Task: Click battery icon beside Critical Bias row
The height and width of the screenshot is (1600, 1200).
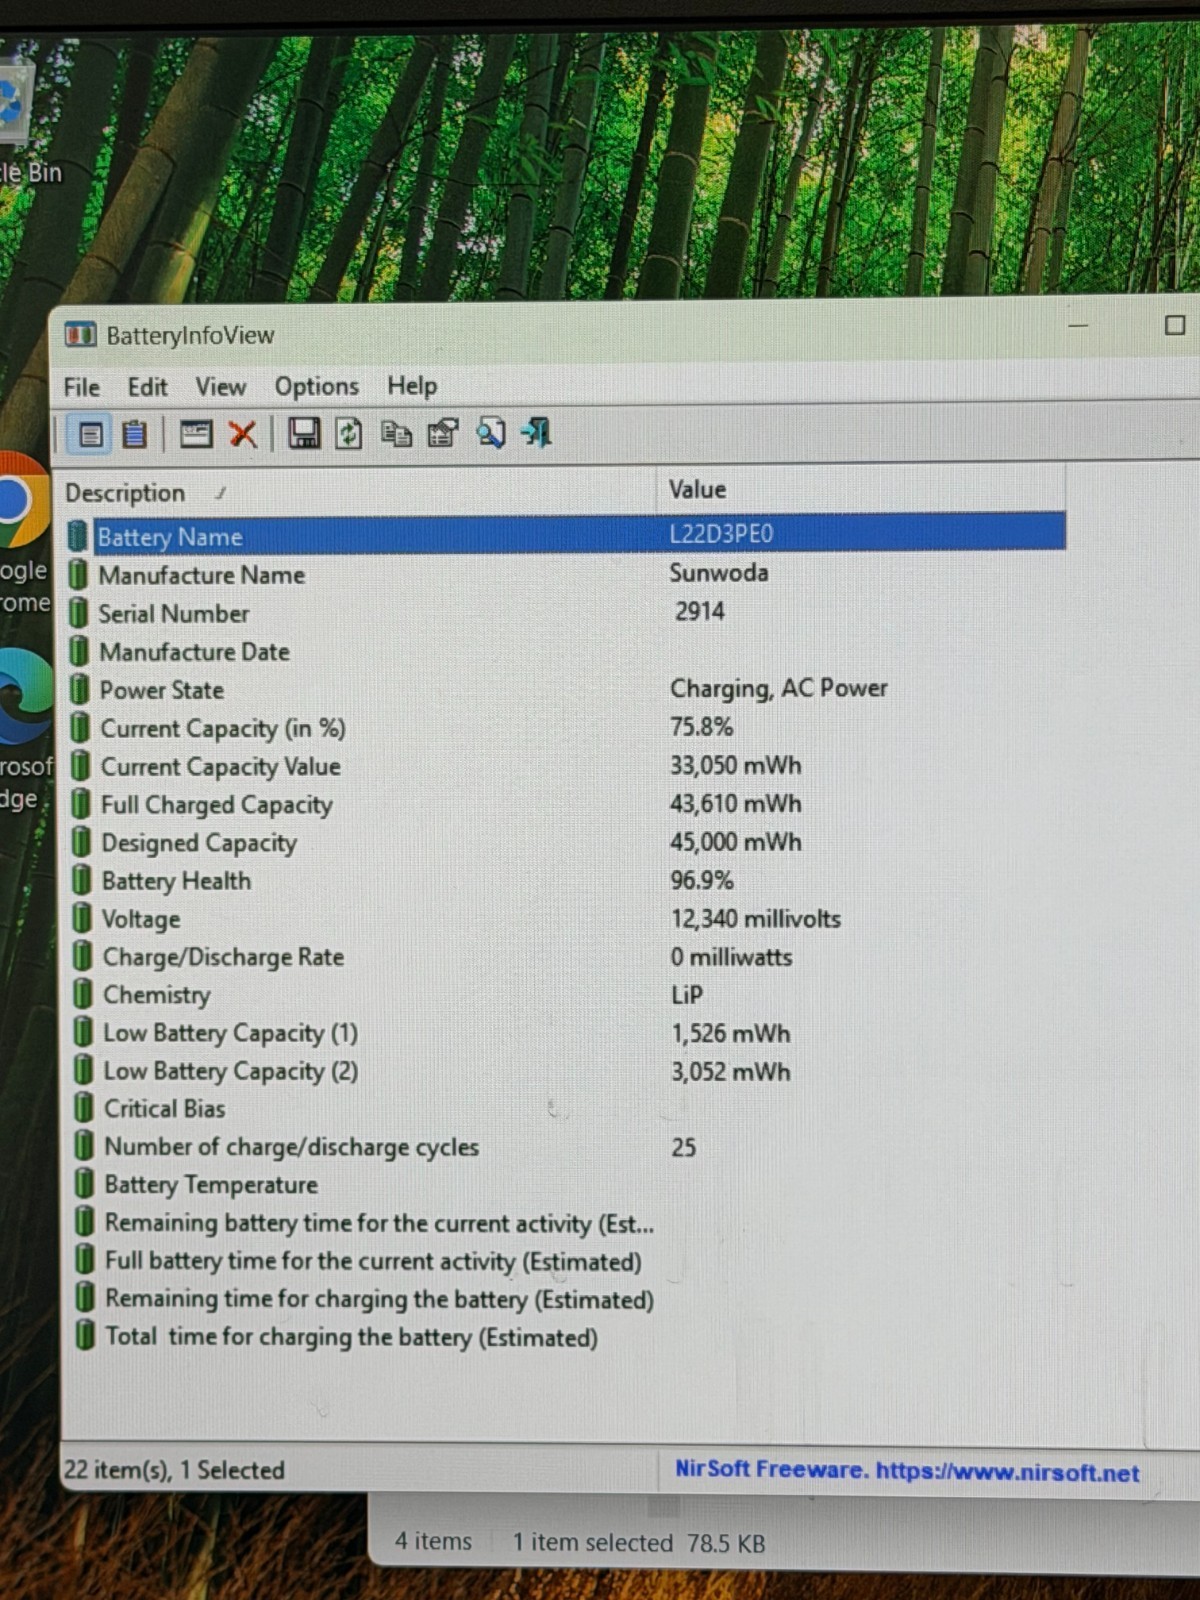Action: (84, 1108)
